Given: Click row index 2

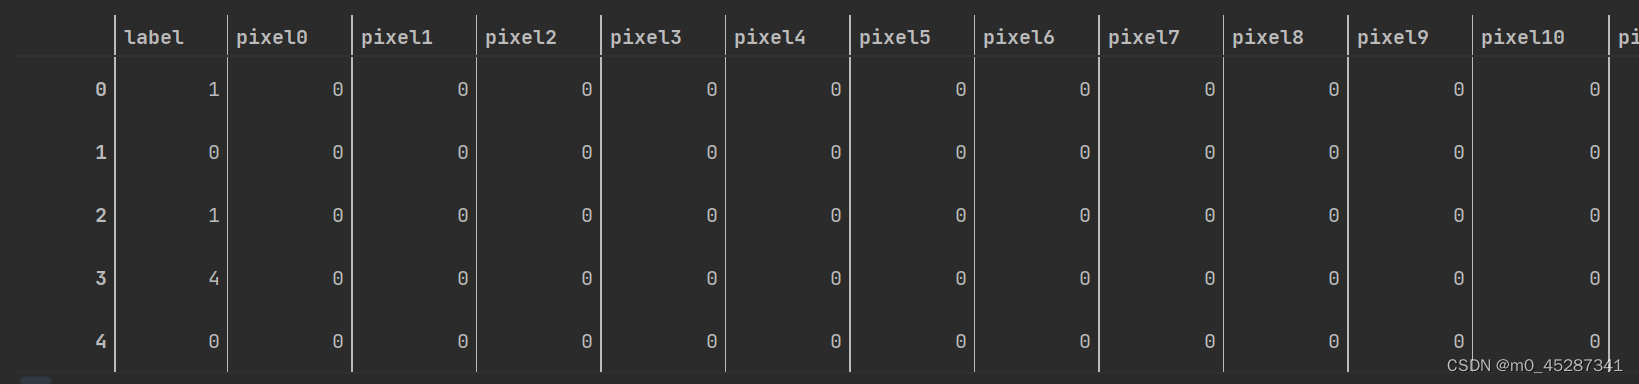Looking at the screenshot, I should click(100, 216).
